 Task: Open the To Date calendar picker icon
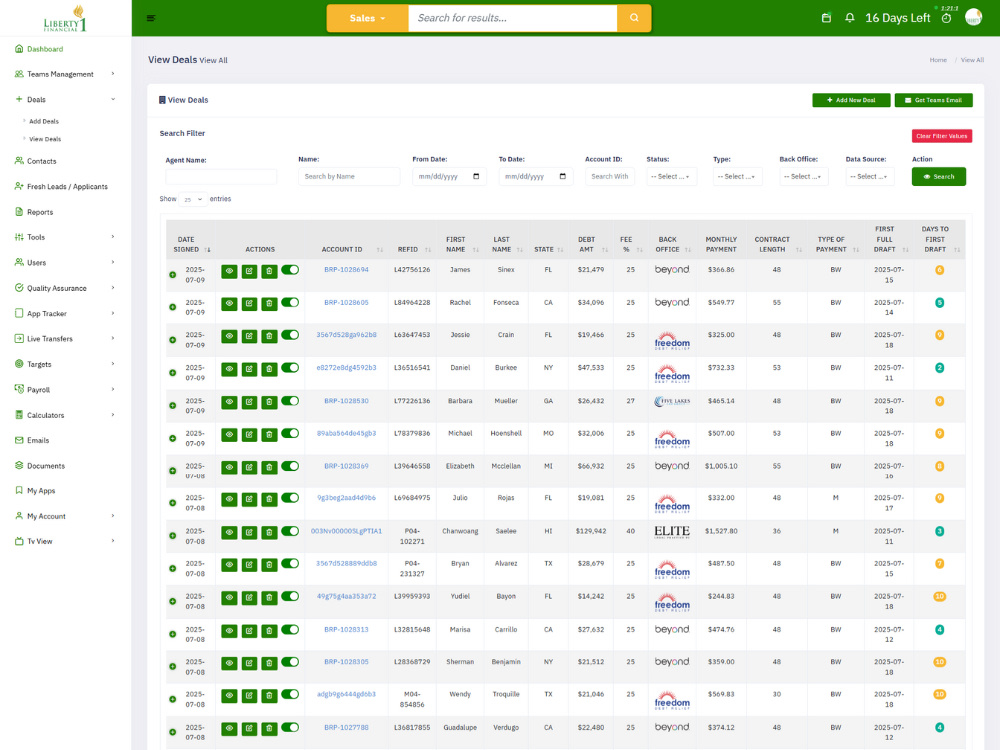tap(562, 176)
